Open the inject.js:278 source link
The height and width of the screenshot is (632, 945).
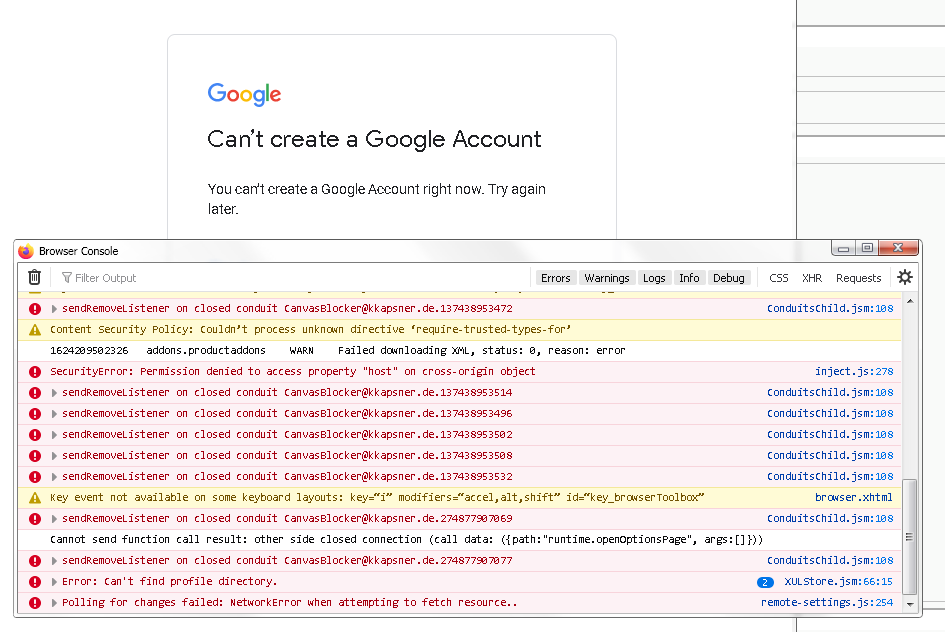pos(854,372)
